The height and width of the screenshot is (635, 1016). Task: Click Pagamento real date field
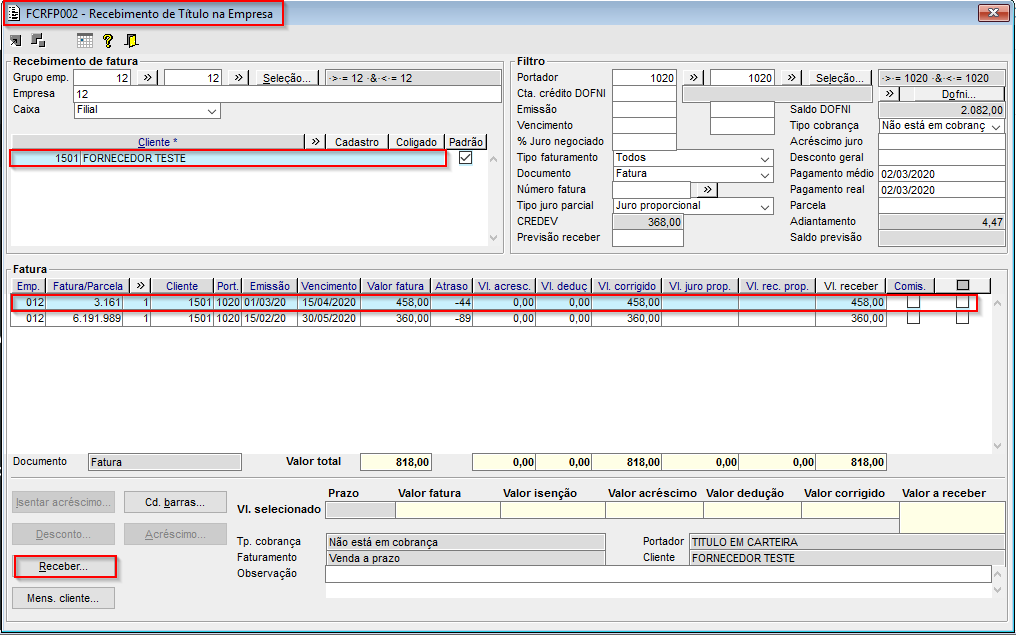(941, 190)
